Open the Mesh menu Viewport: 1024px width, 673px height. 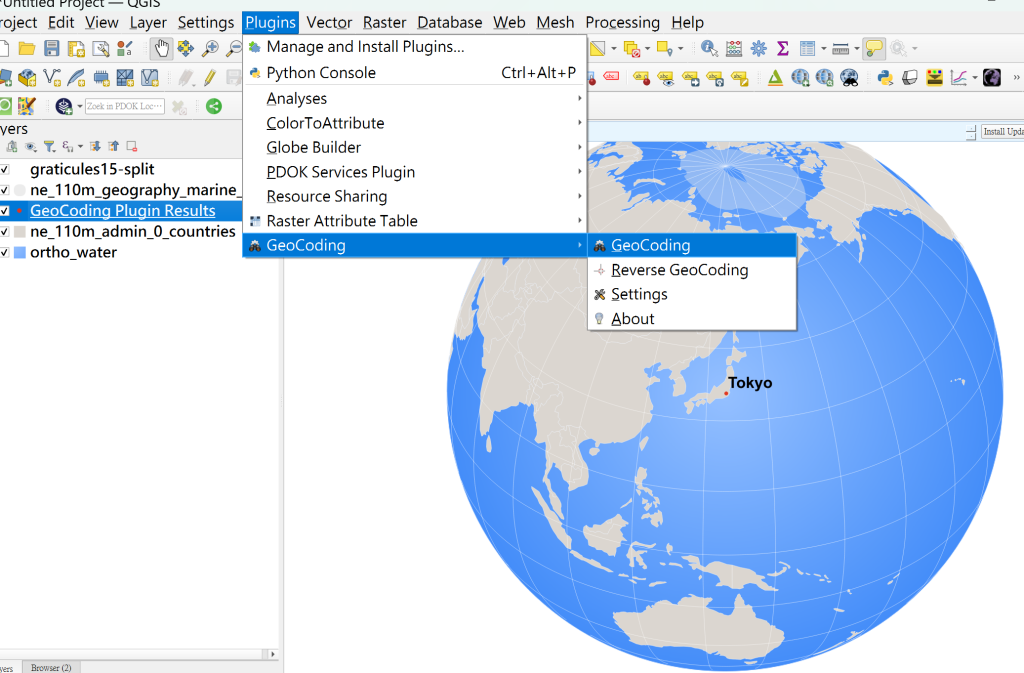pyautogui.click(x=555, y=23)
